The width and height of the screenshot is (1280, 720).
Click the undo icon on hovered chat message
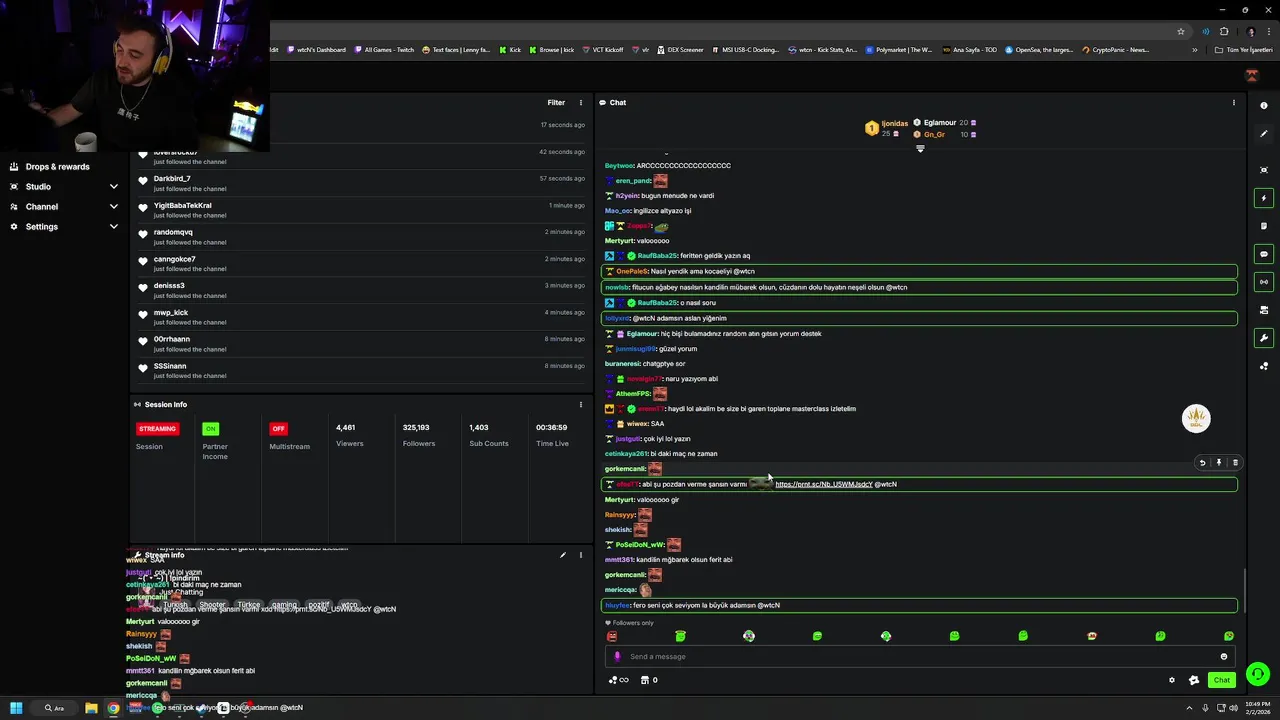pos(1202,463)
